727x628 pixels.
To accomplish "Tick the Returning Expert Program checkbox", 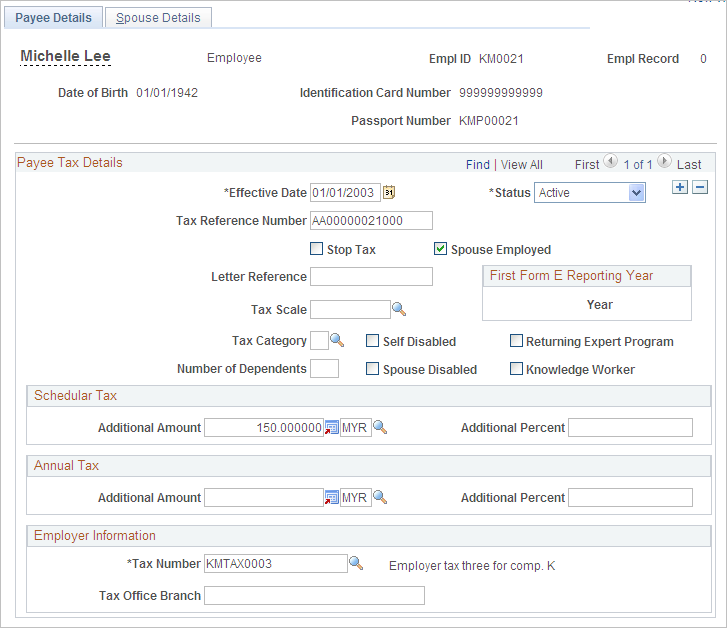I will [516, 341].
